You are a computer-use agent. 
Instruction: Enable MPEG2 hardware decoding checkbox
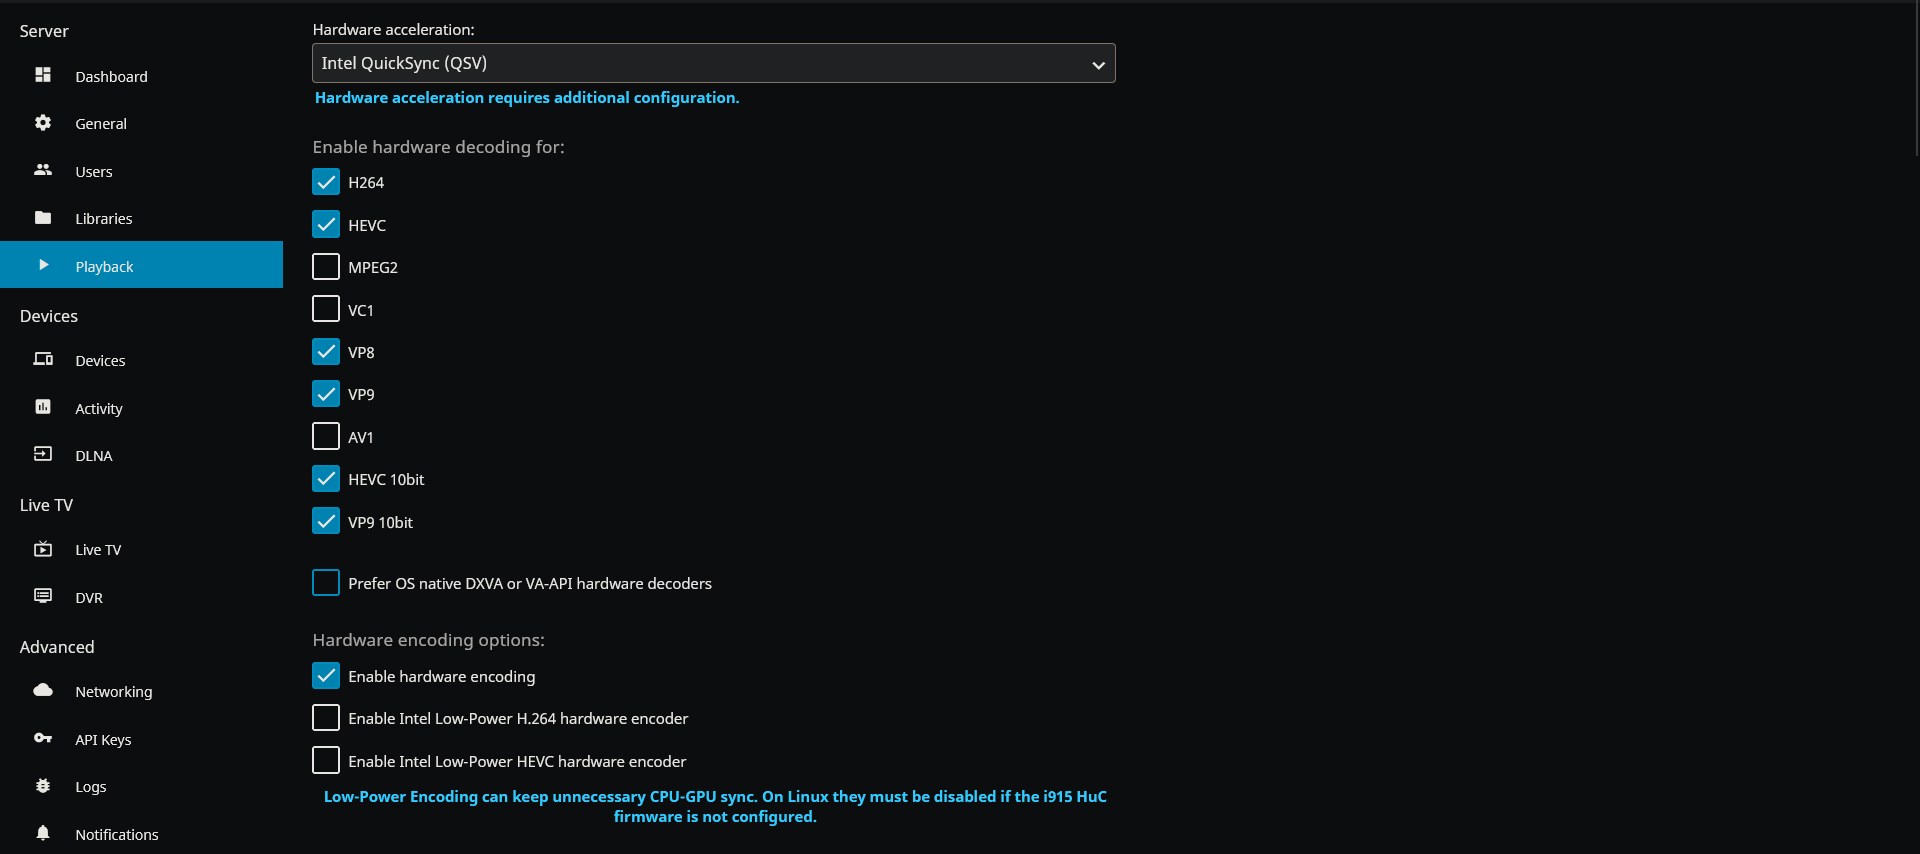(x=326, y=267)
